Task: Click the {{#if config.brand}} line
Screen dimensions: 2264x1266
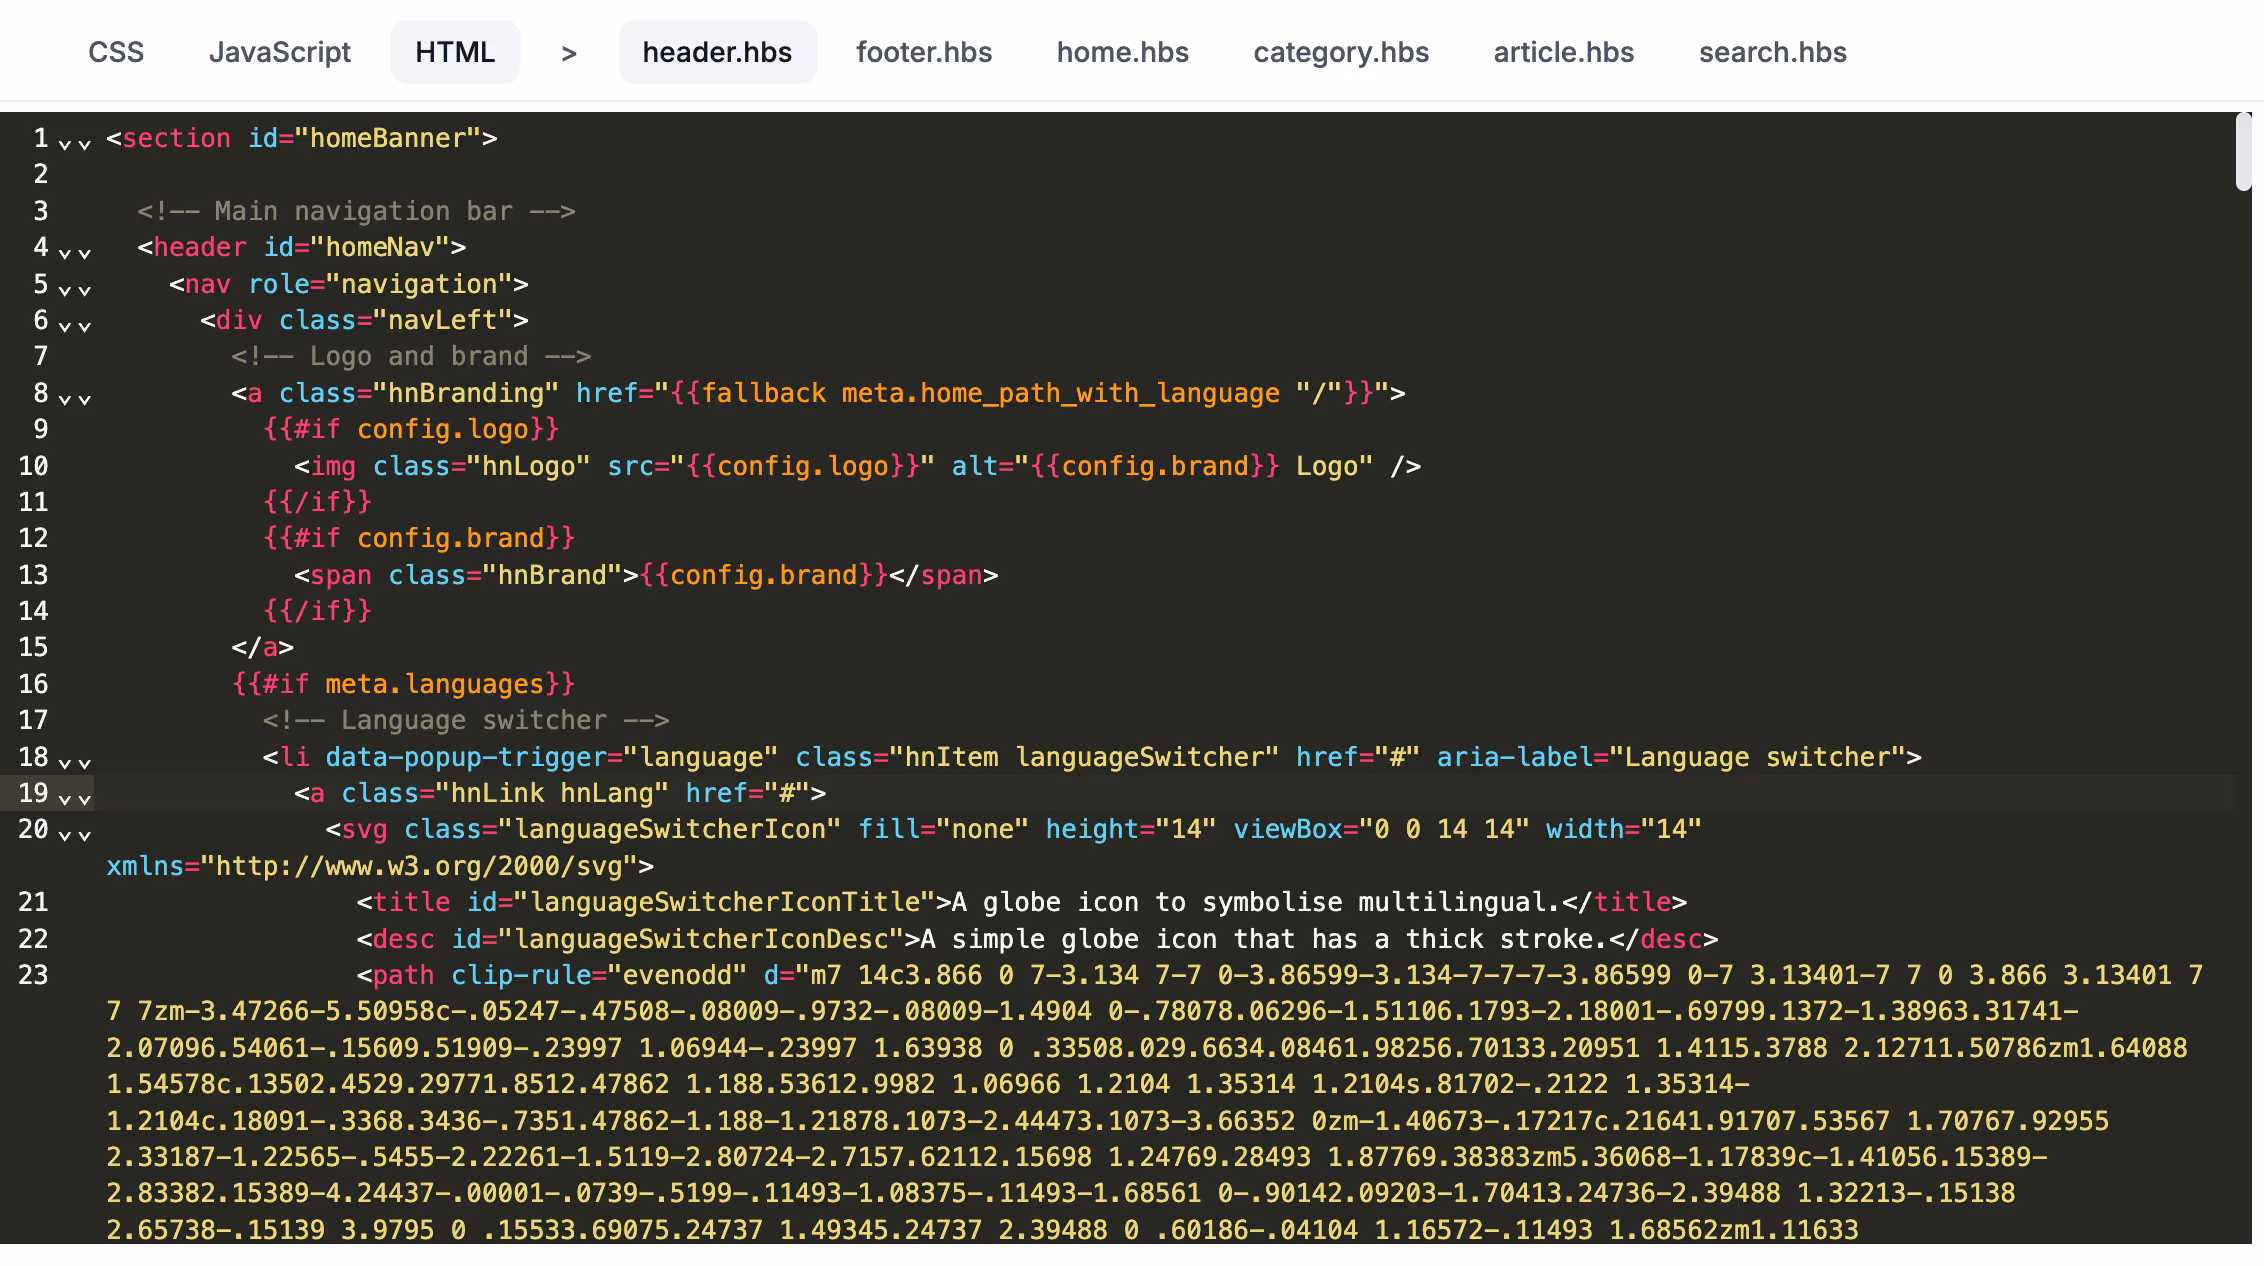Action: click(419, 538)
